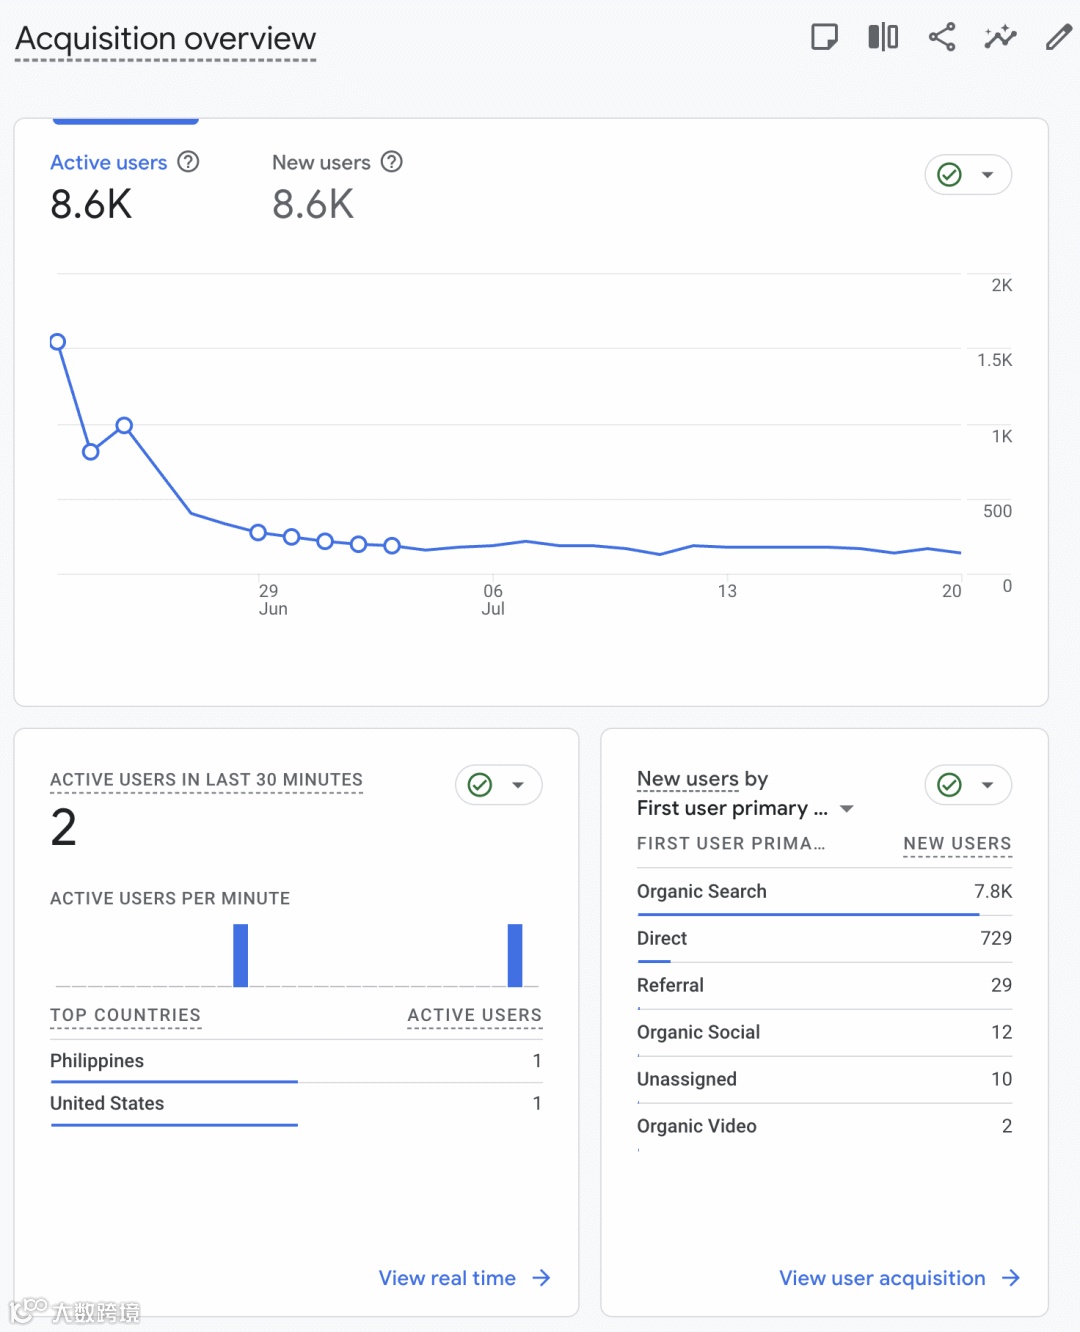Open the View real time link
Image resolution: width=1080 pixels, height=1332 pixels.
[464, 1278]
